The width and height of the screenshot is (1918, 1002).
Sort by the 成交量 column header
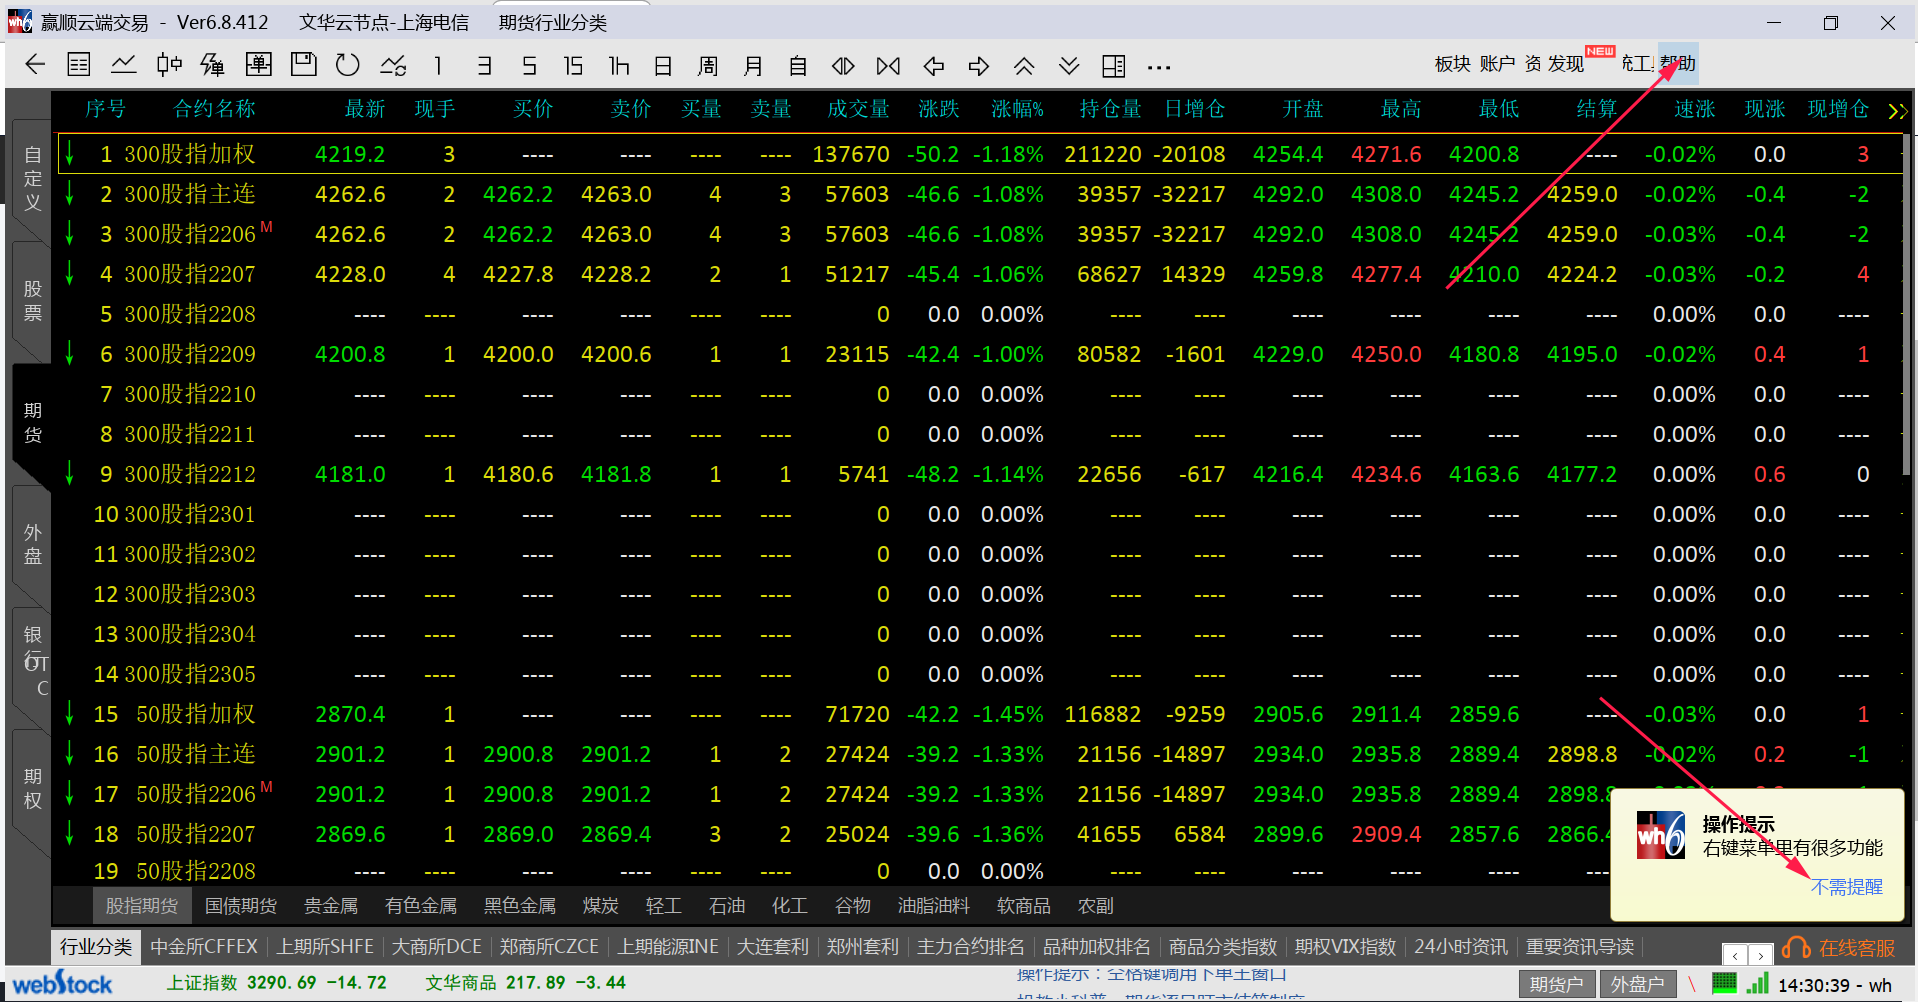point(858,109)
